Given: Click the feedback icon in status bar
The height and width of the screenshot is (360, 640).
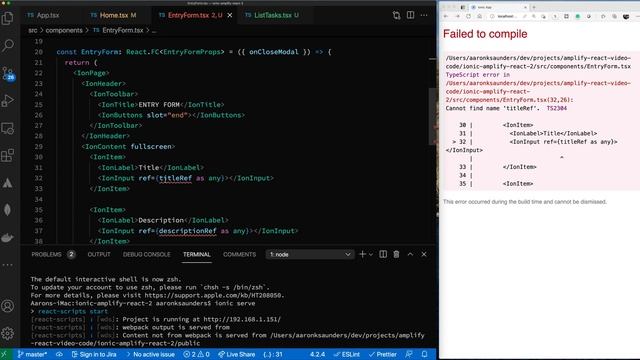Looking at the screenshot, I should (x=409, y=354).
